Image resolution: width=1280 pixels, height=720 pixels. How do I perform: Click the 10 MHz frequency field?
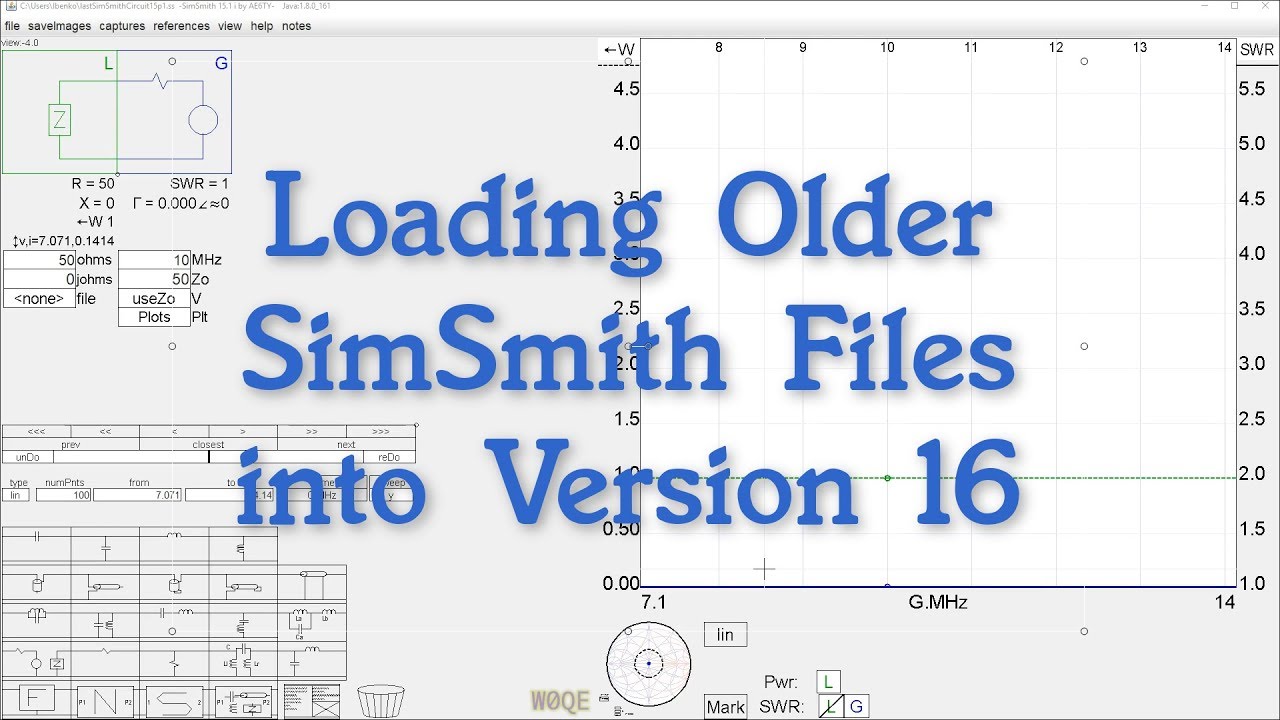(x=153, y=260)
